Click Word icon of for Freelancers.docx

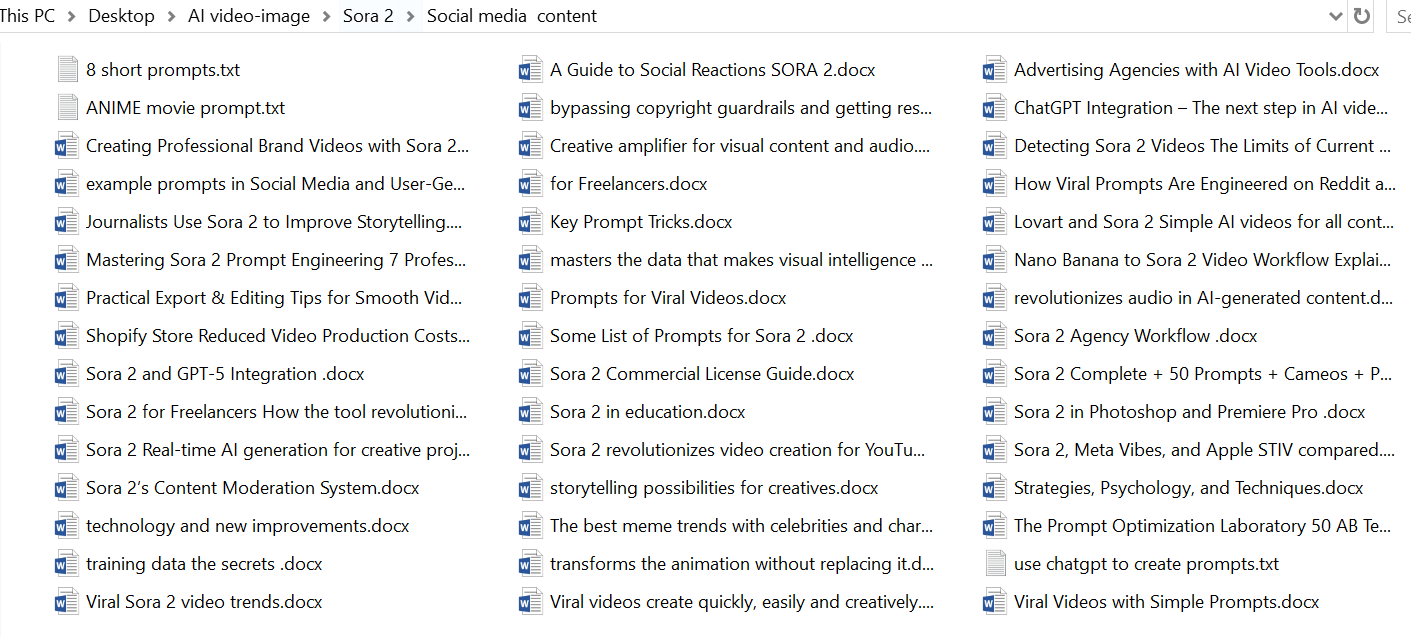pyautogui.click(x=531, y=184)
